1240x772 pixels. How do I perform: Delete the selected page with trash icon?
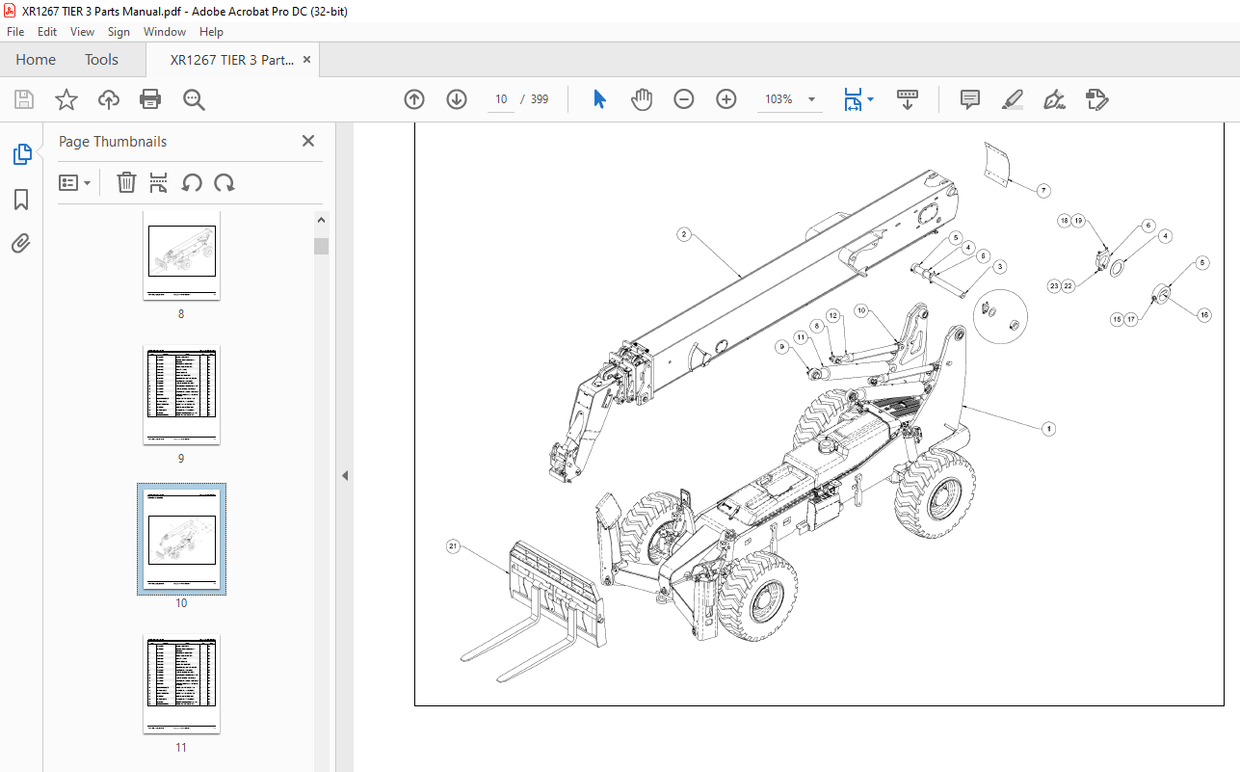point(126,182)
